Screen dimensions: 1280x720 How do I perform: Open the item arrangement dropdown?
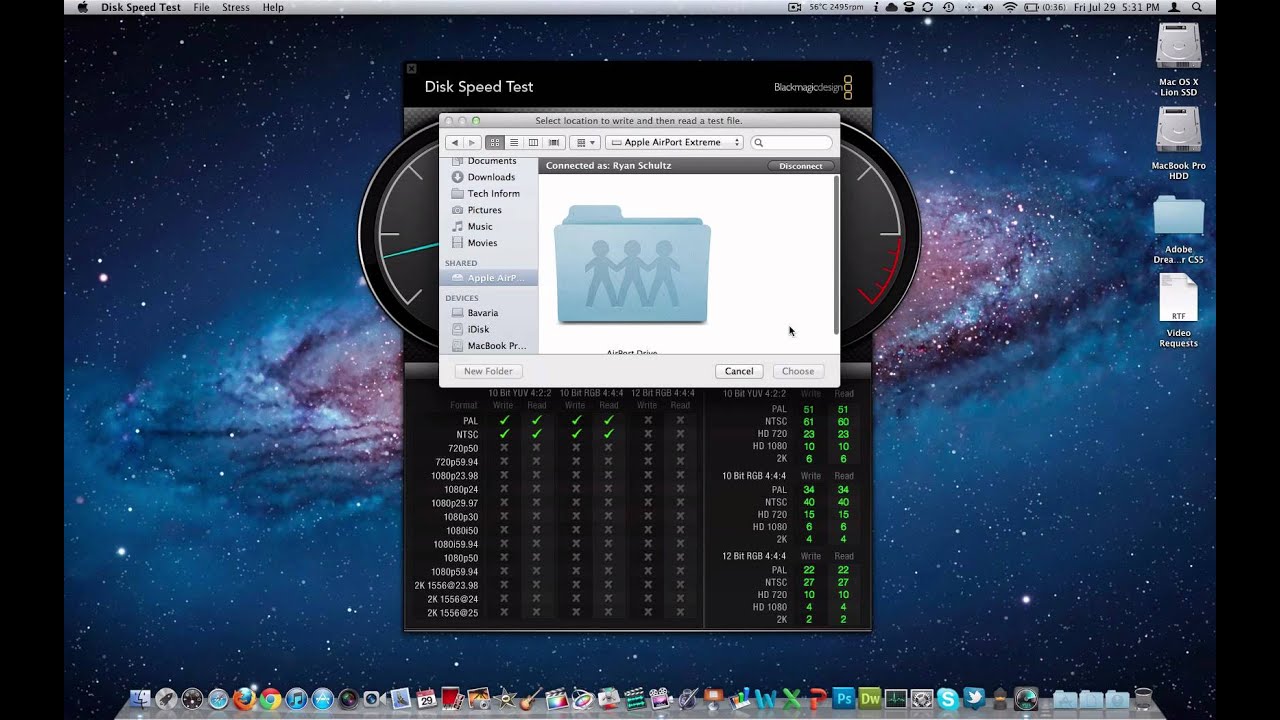tap(584, 142)
